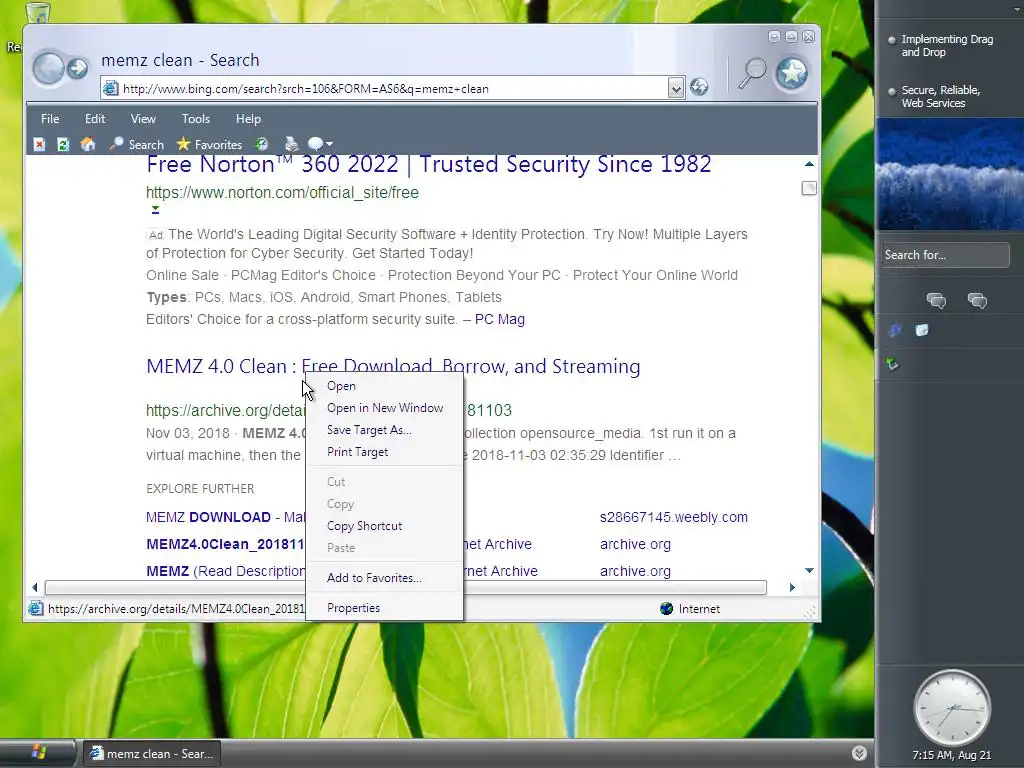Click the History toolbar icon
The width and height of the screenshot is (1024, 768).
pyautogui.click(x=262, y=144)
